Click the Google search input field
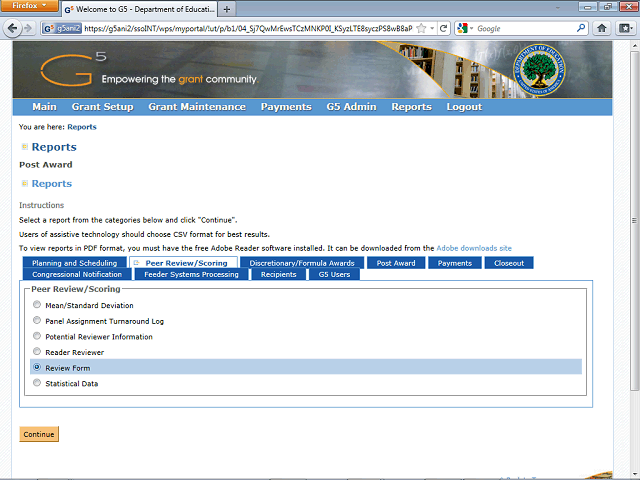The image size is (640, 480). [x=525, y=28]
